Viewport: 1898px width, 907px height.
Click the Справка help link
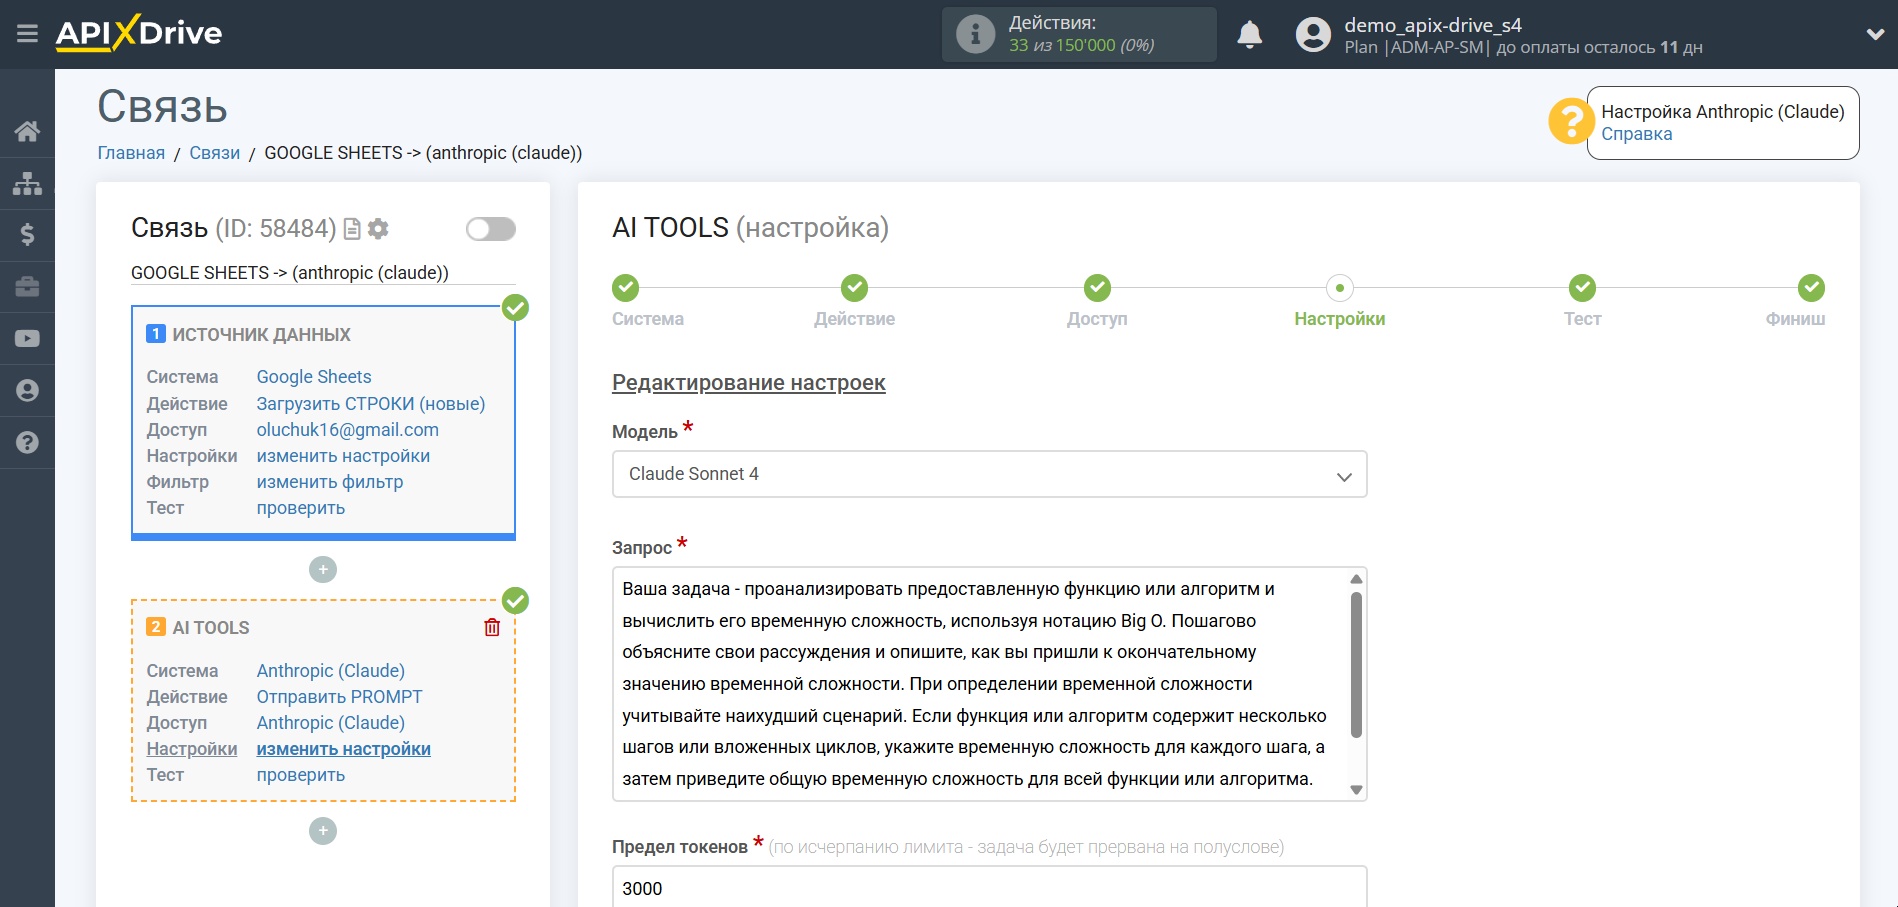point(1636,134)
